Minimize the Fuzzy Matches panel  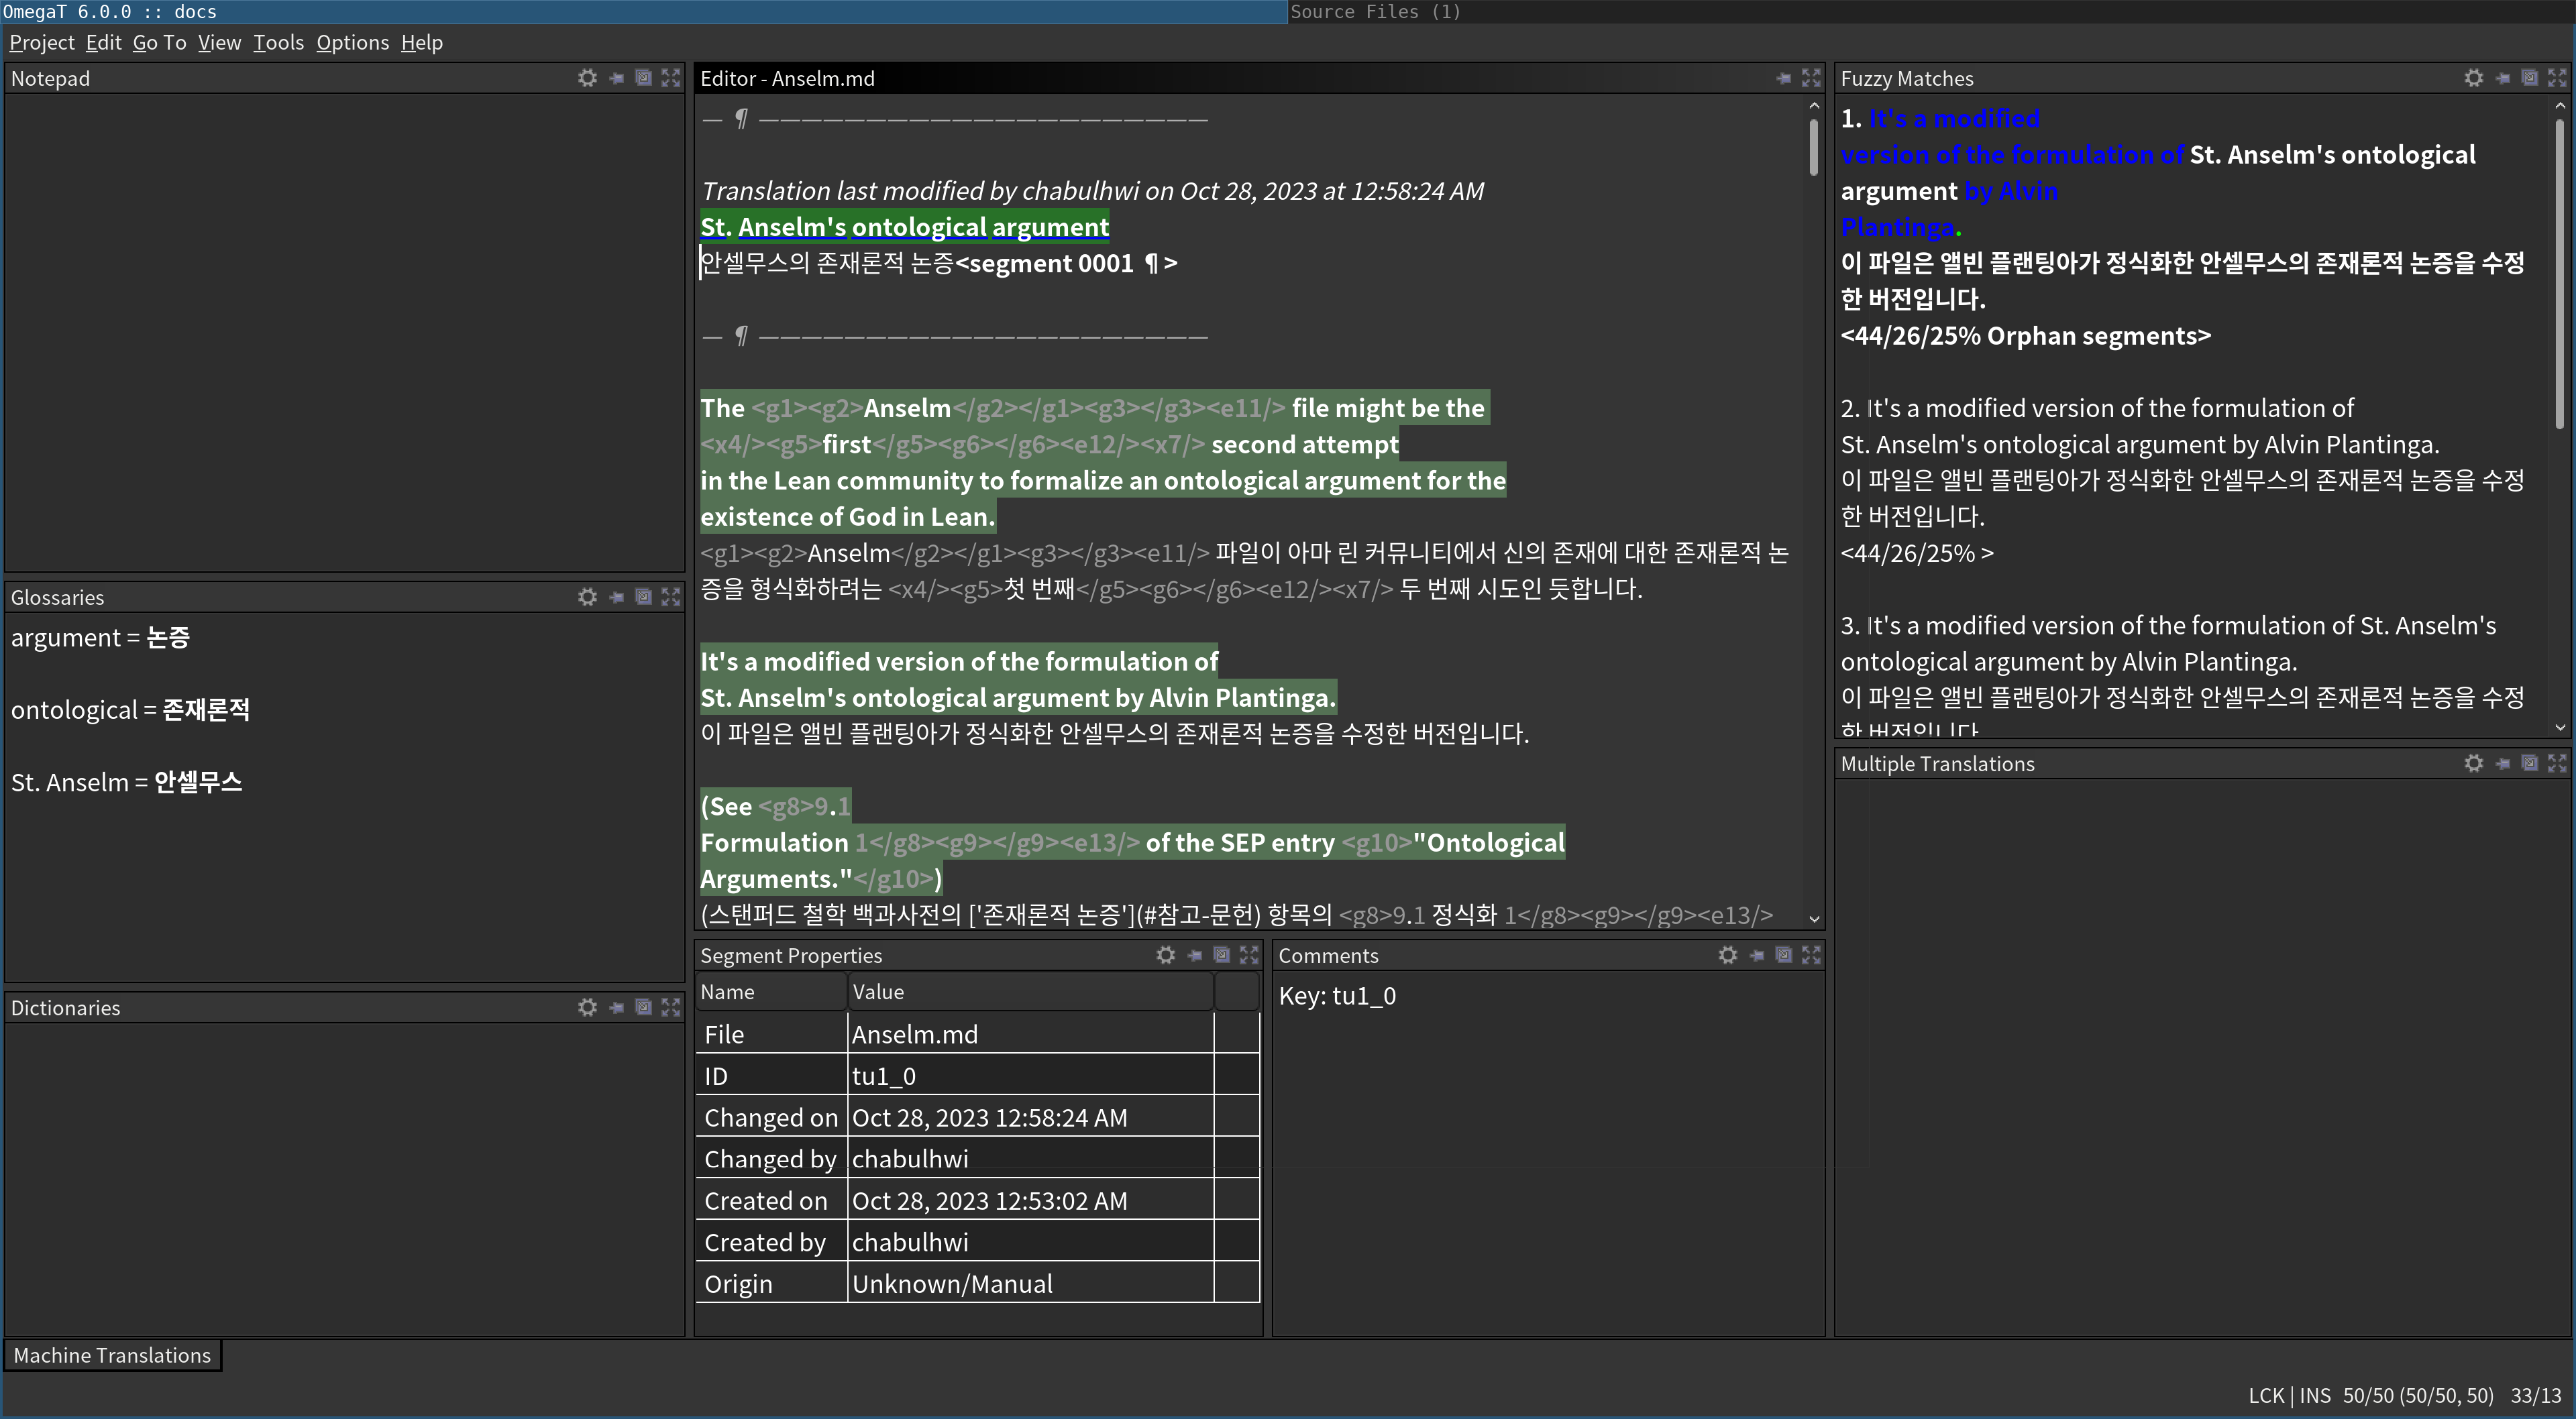click(x=2502, y=78)
